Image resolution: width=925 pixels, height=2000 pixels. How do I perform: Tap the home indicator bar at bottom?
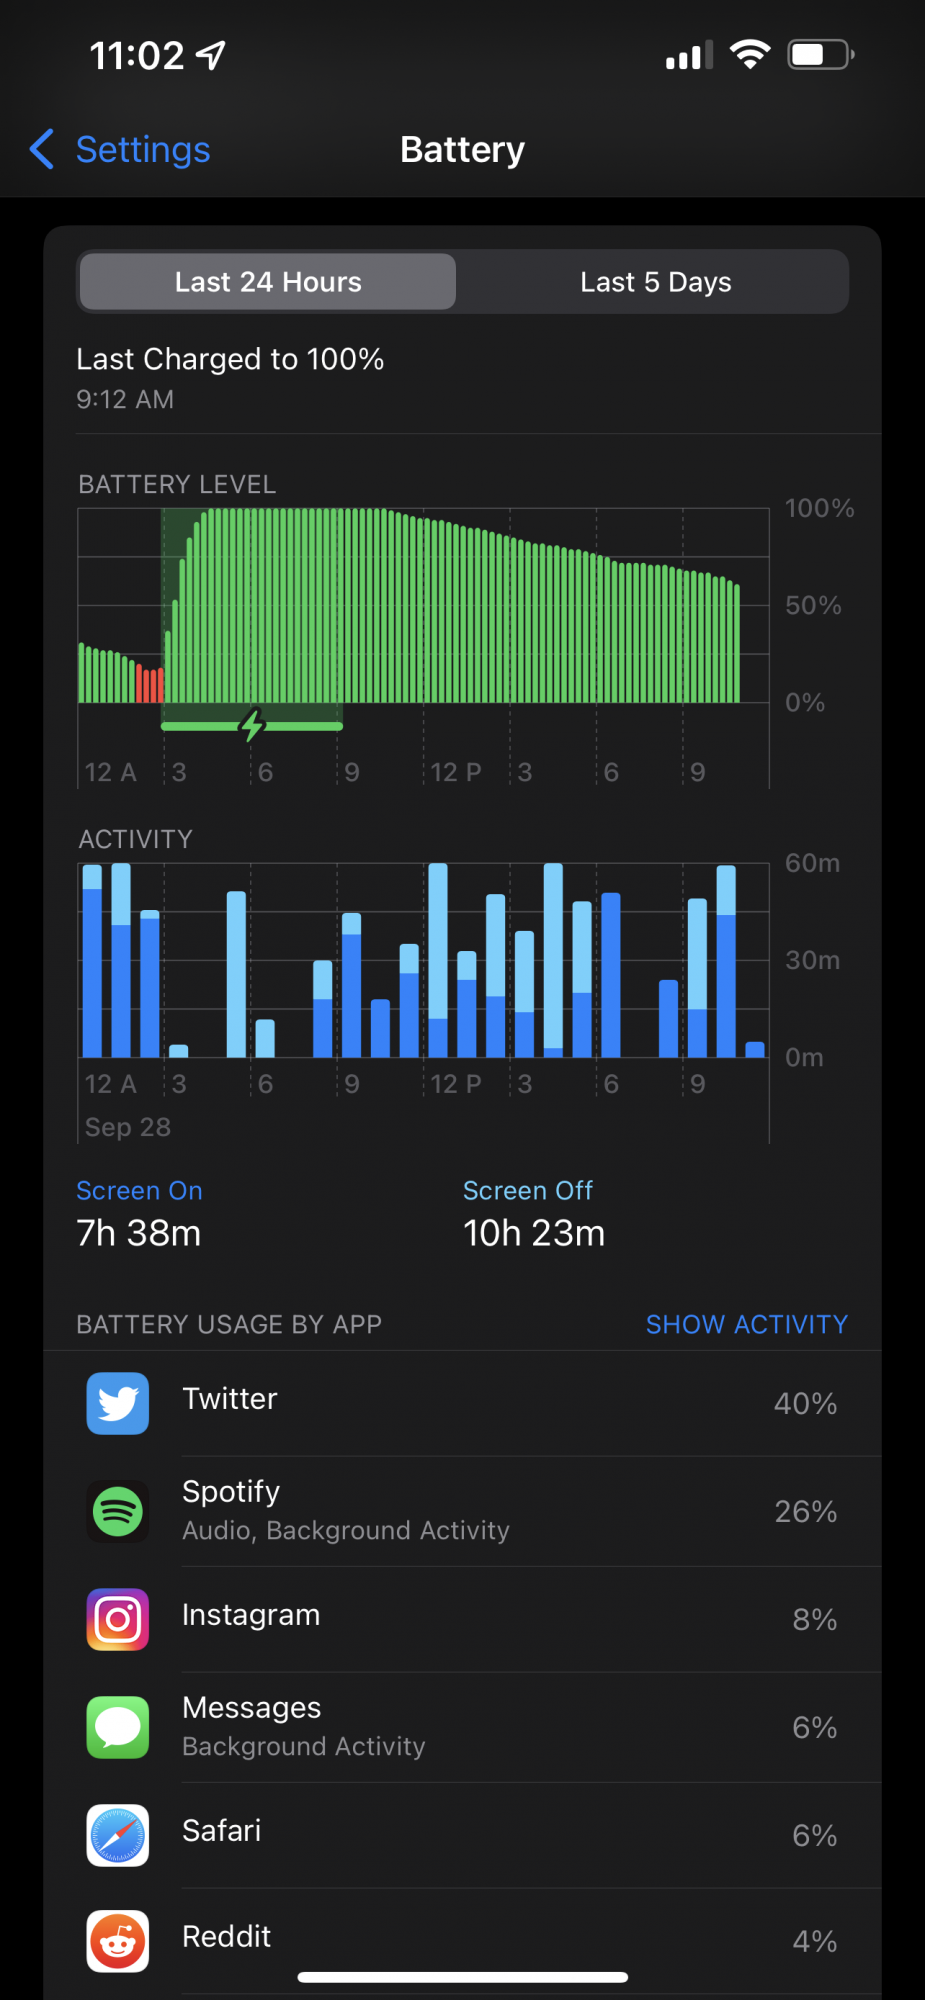click(x=462, y=1977)
